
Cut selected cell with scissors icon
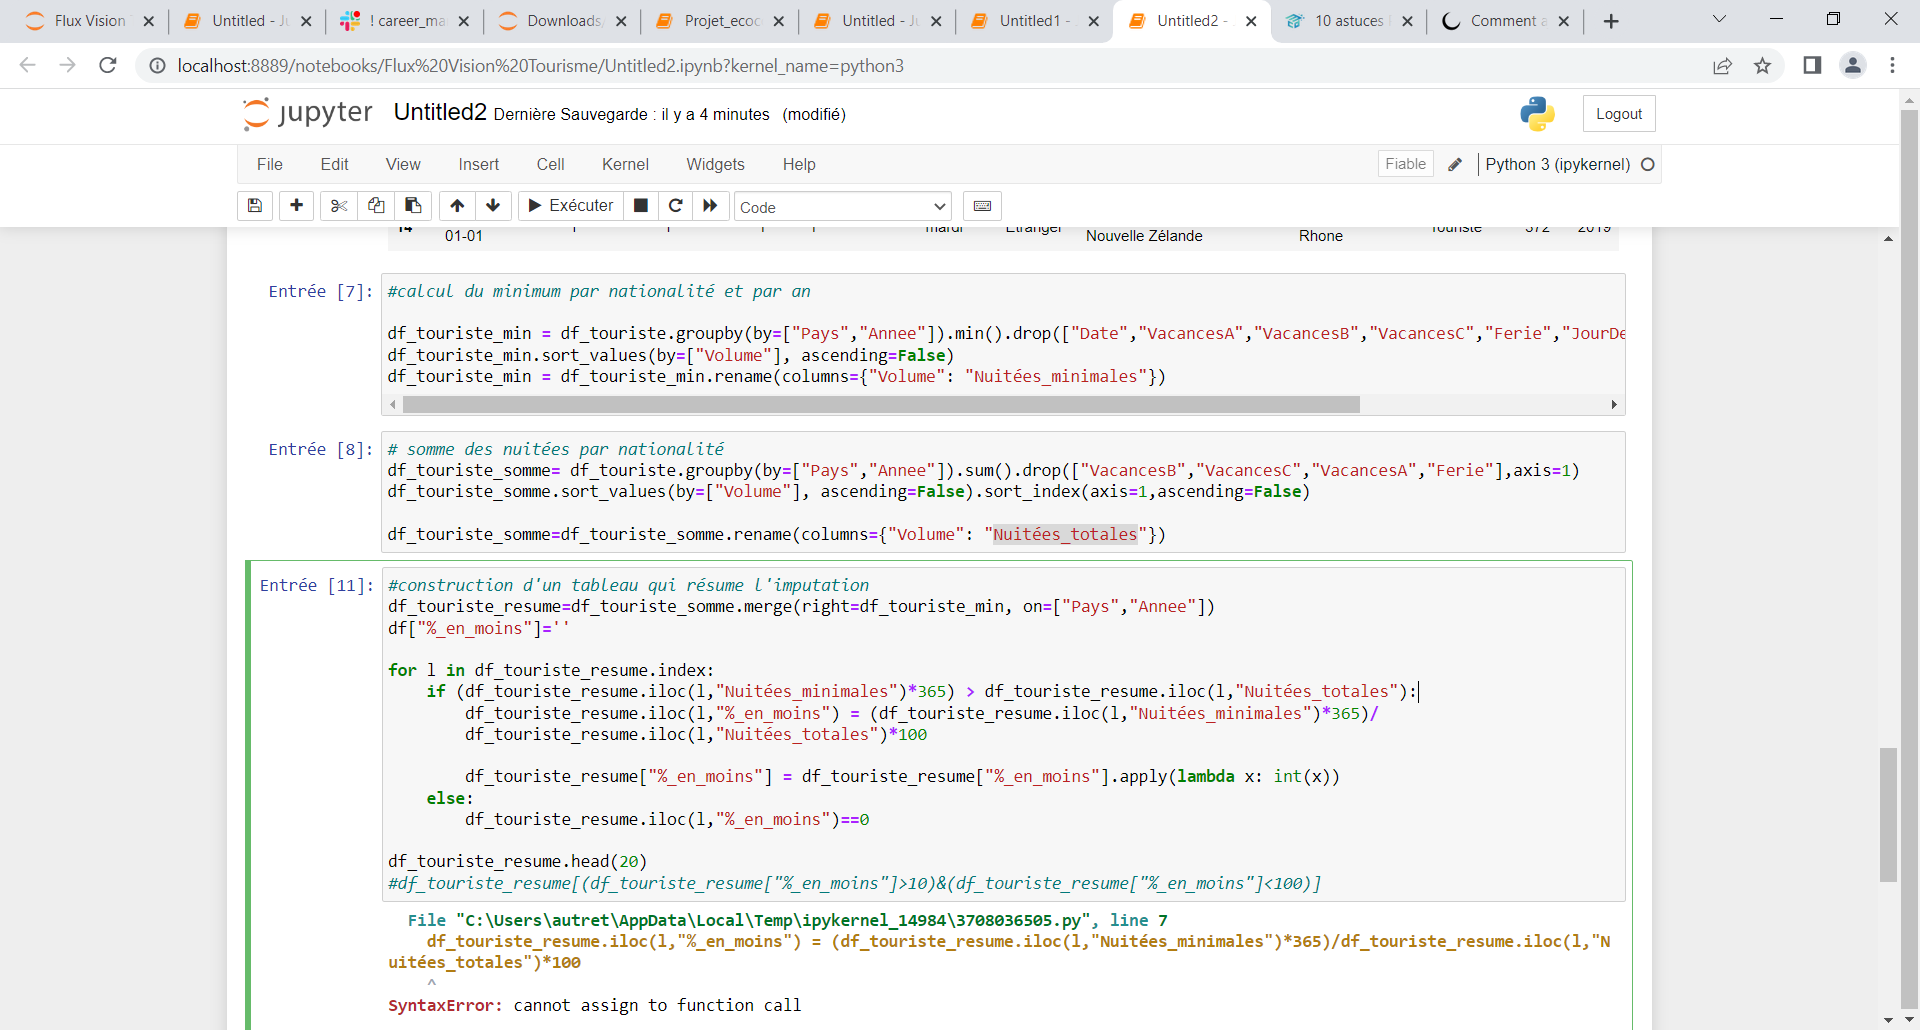tap(339, 206)
